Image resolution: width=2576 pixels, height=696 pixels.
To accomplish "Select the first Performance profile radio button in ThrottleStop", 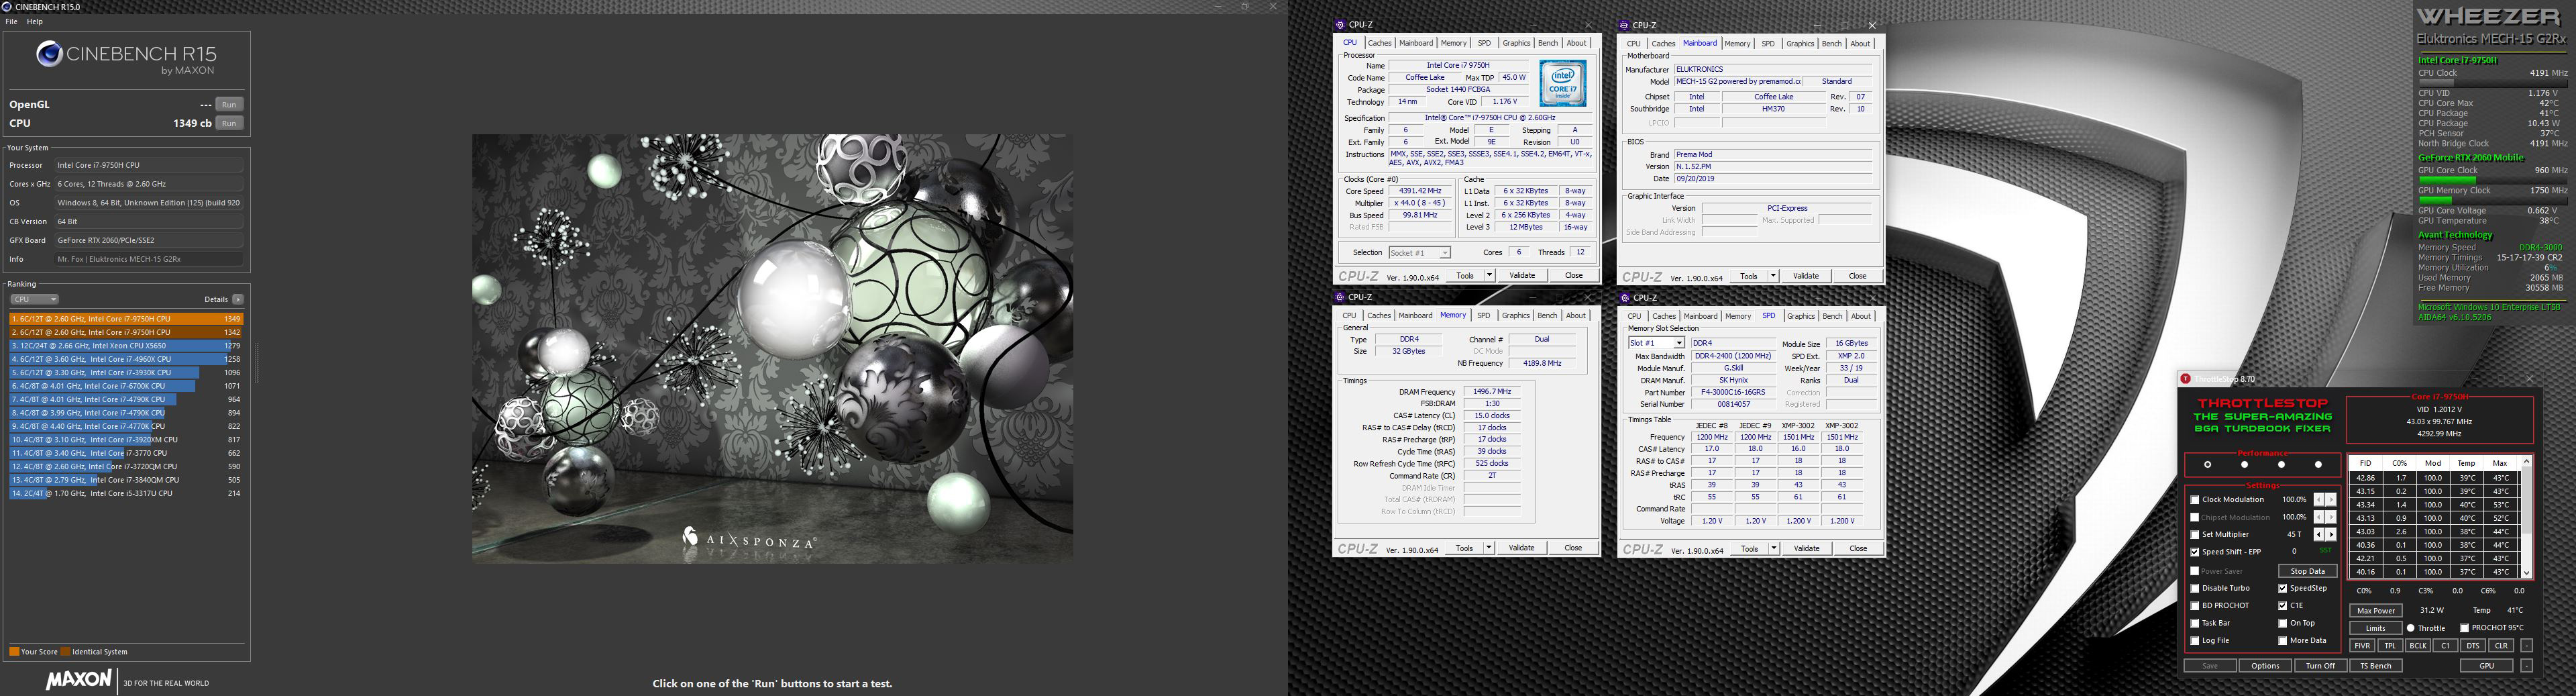I will point(2208,465).
